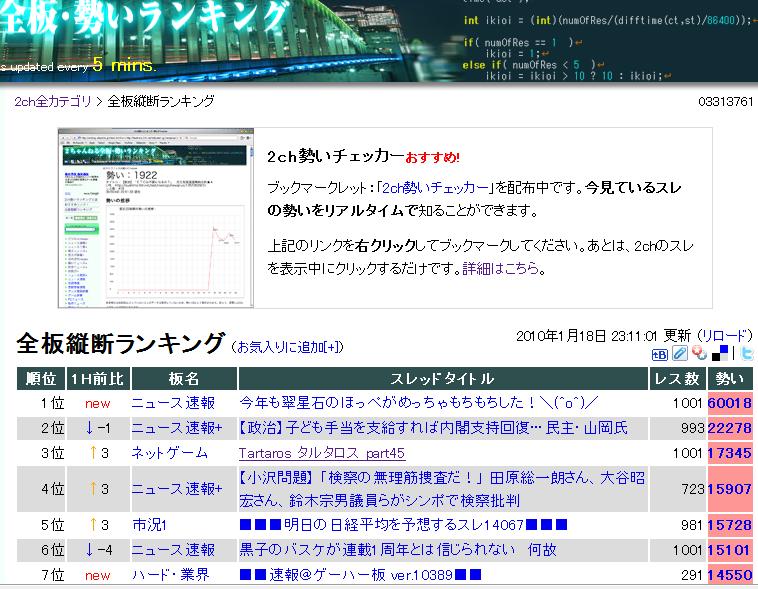
Task: Click the new indicator in rank 1 row
Action: [x=98, y=403]
